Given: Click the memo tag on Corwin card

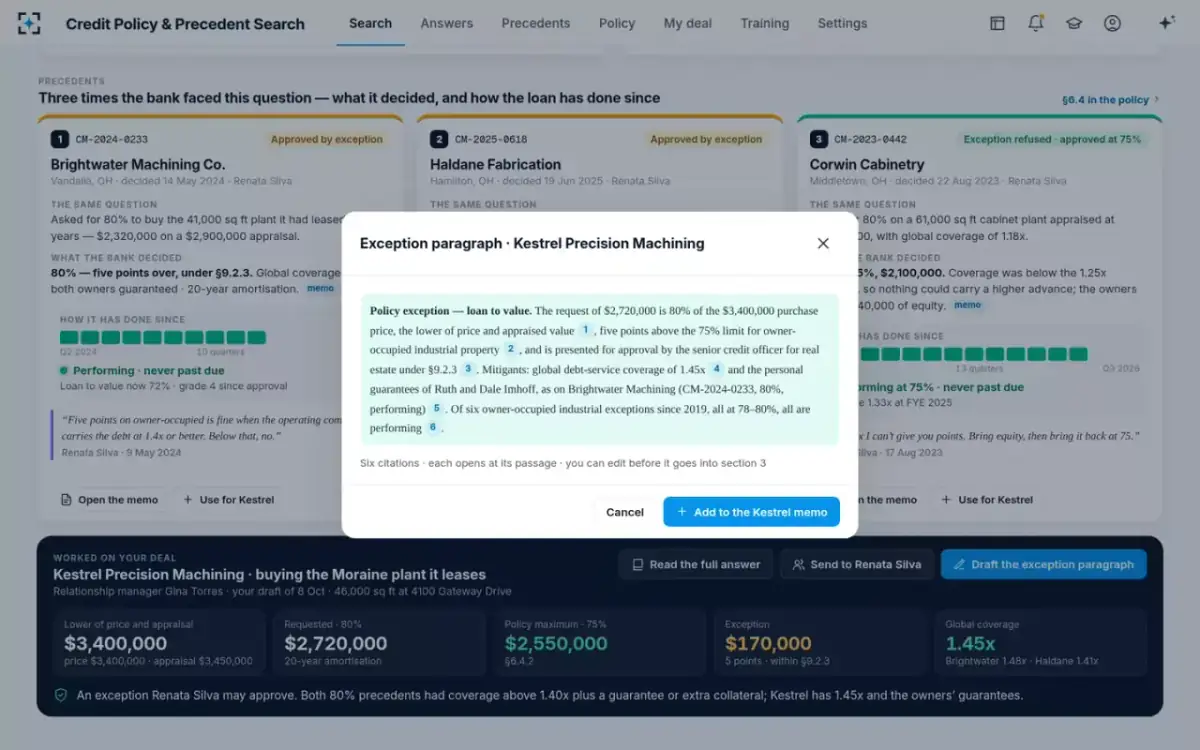Looking at the screenshot, I should (967, 305).
